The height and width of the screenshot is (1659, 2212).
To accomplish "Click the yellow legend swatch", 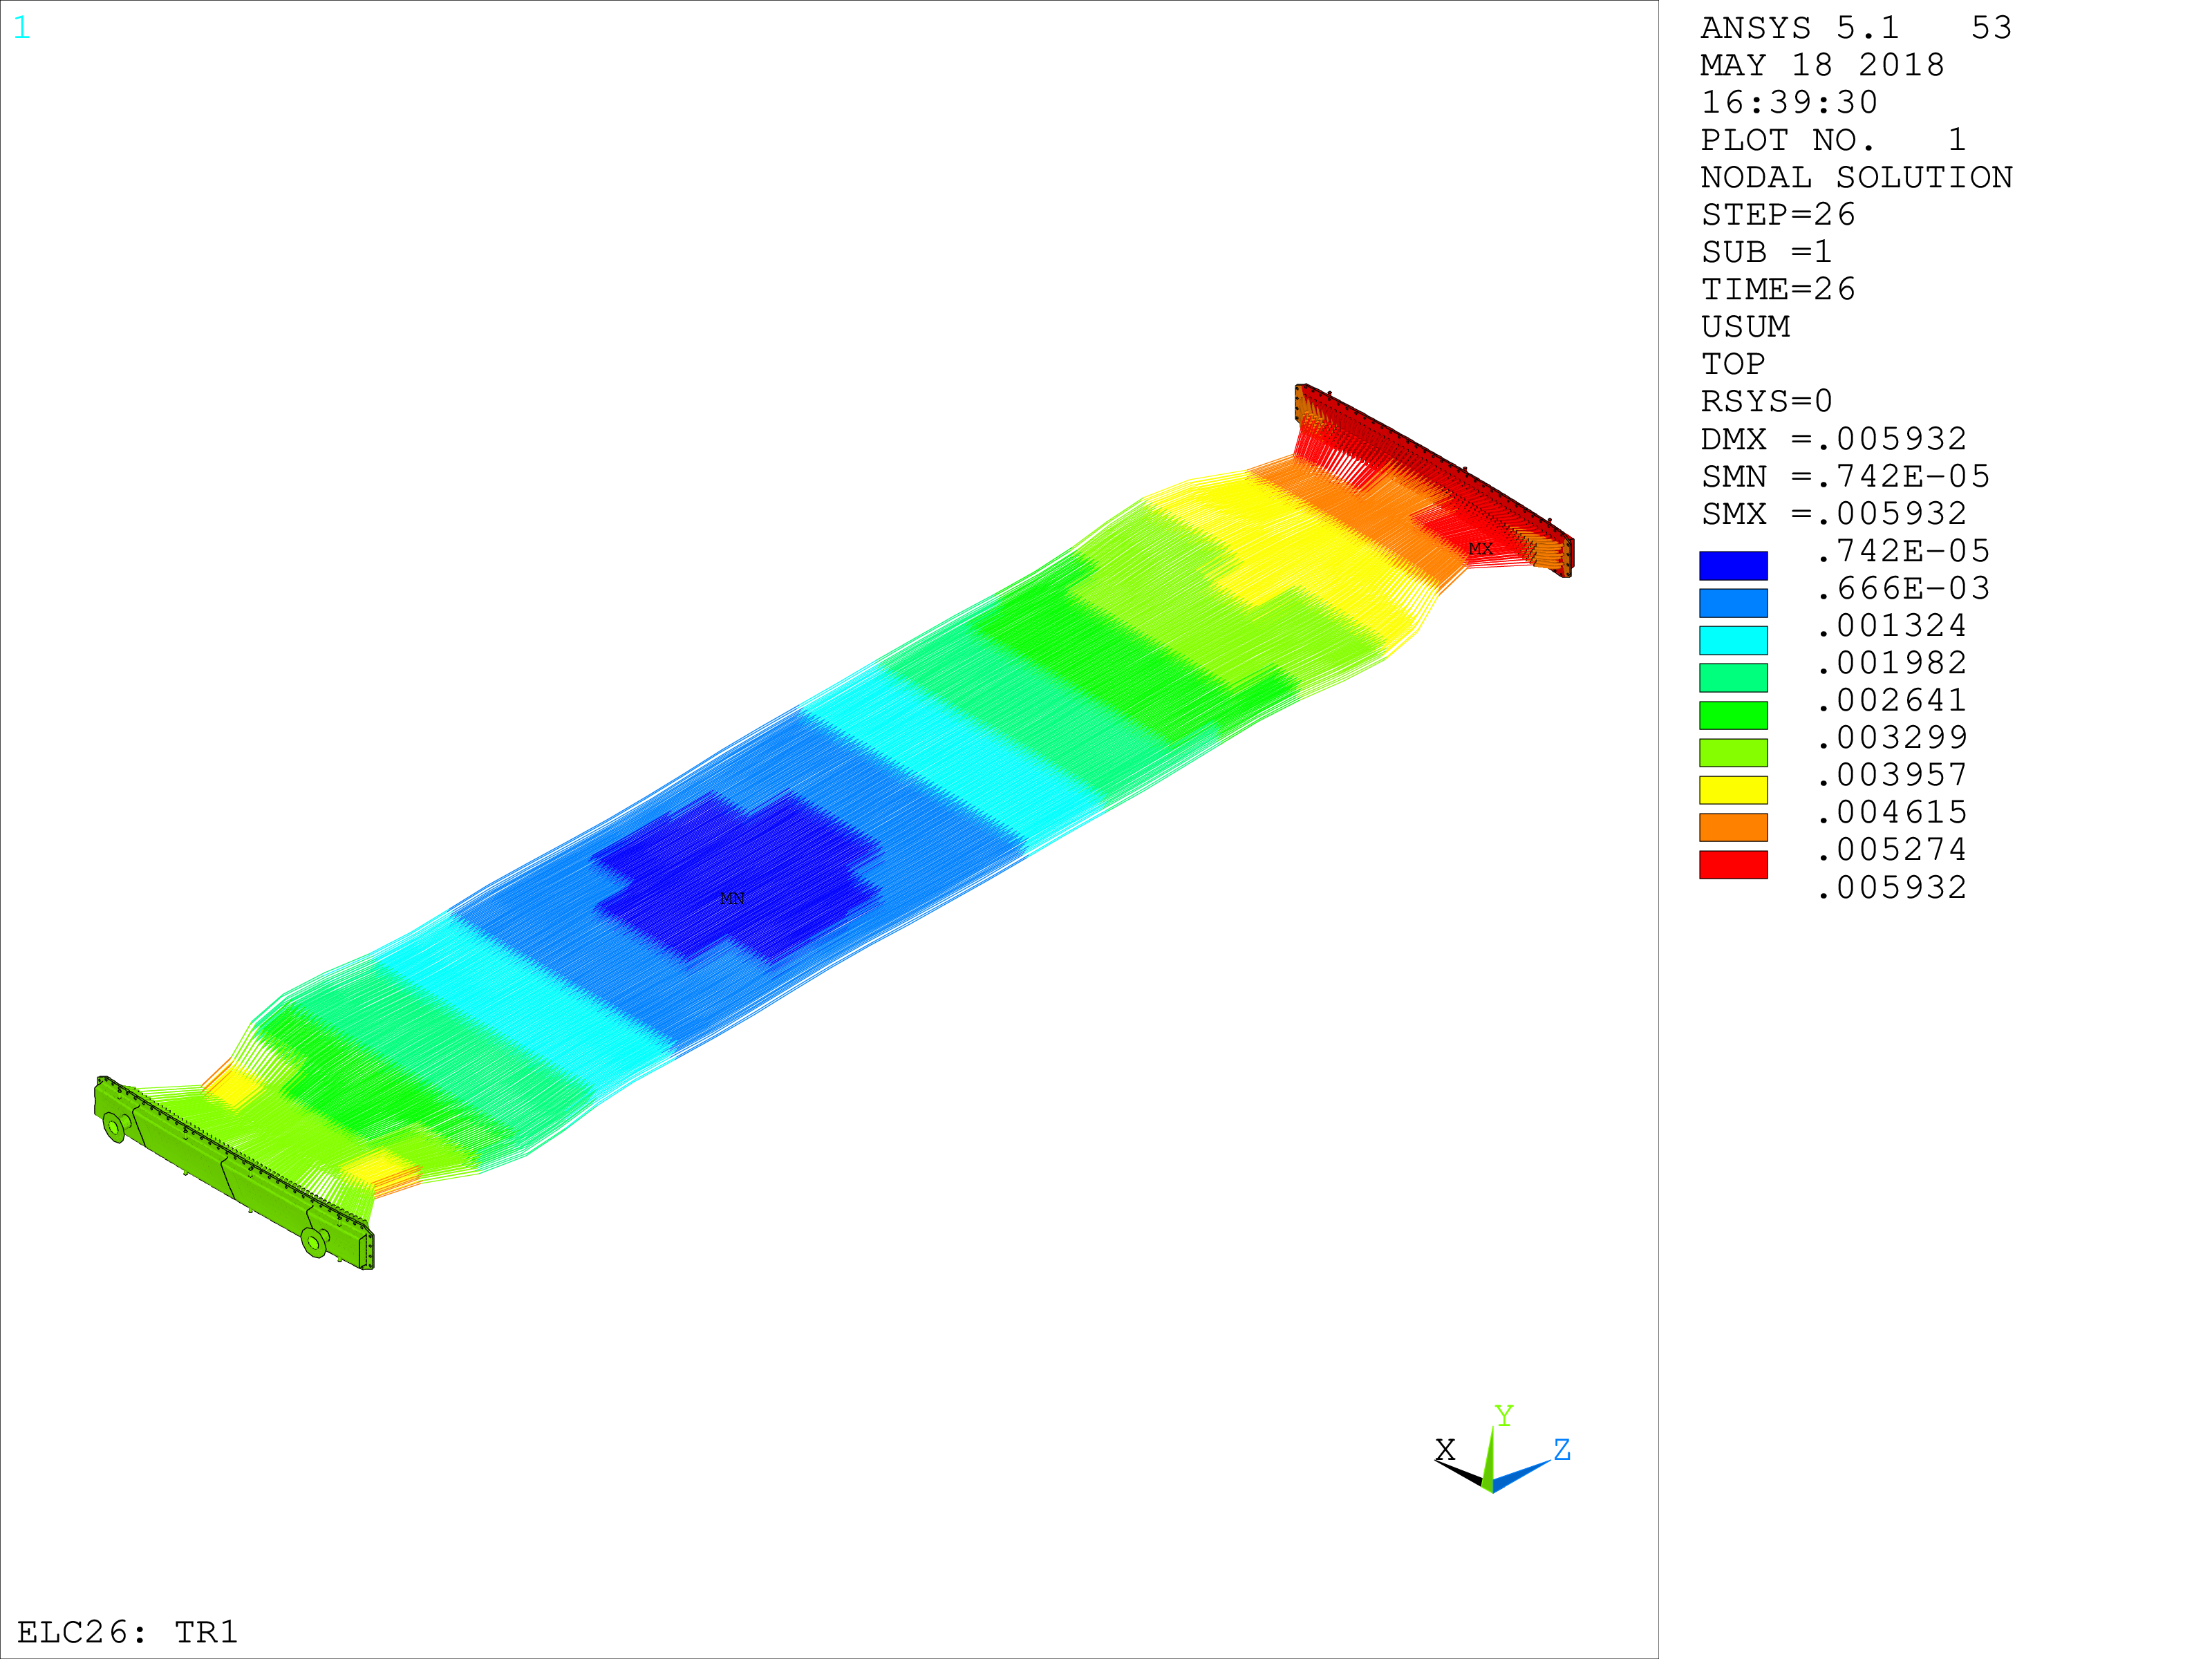I will coord(1733,790).
